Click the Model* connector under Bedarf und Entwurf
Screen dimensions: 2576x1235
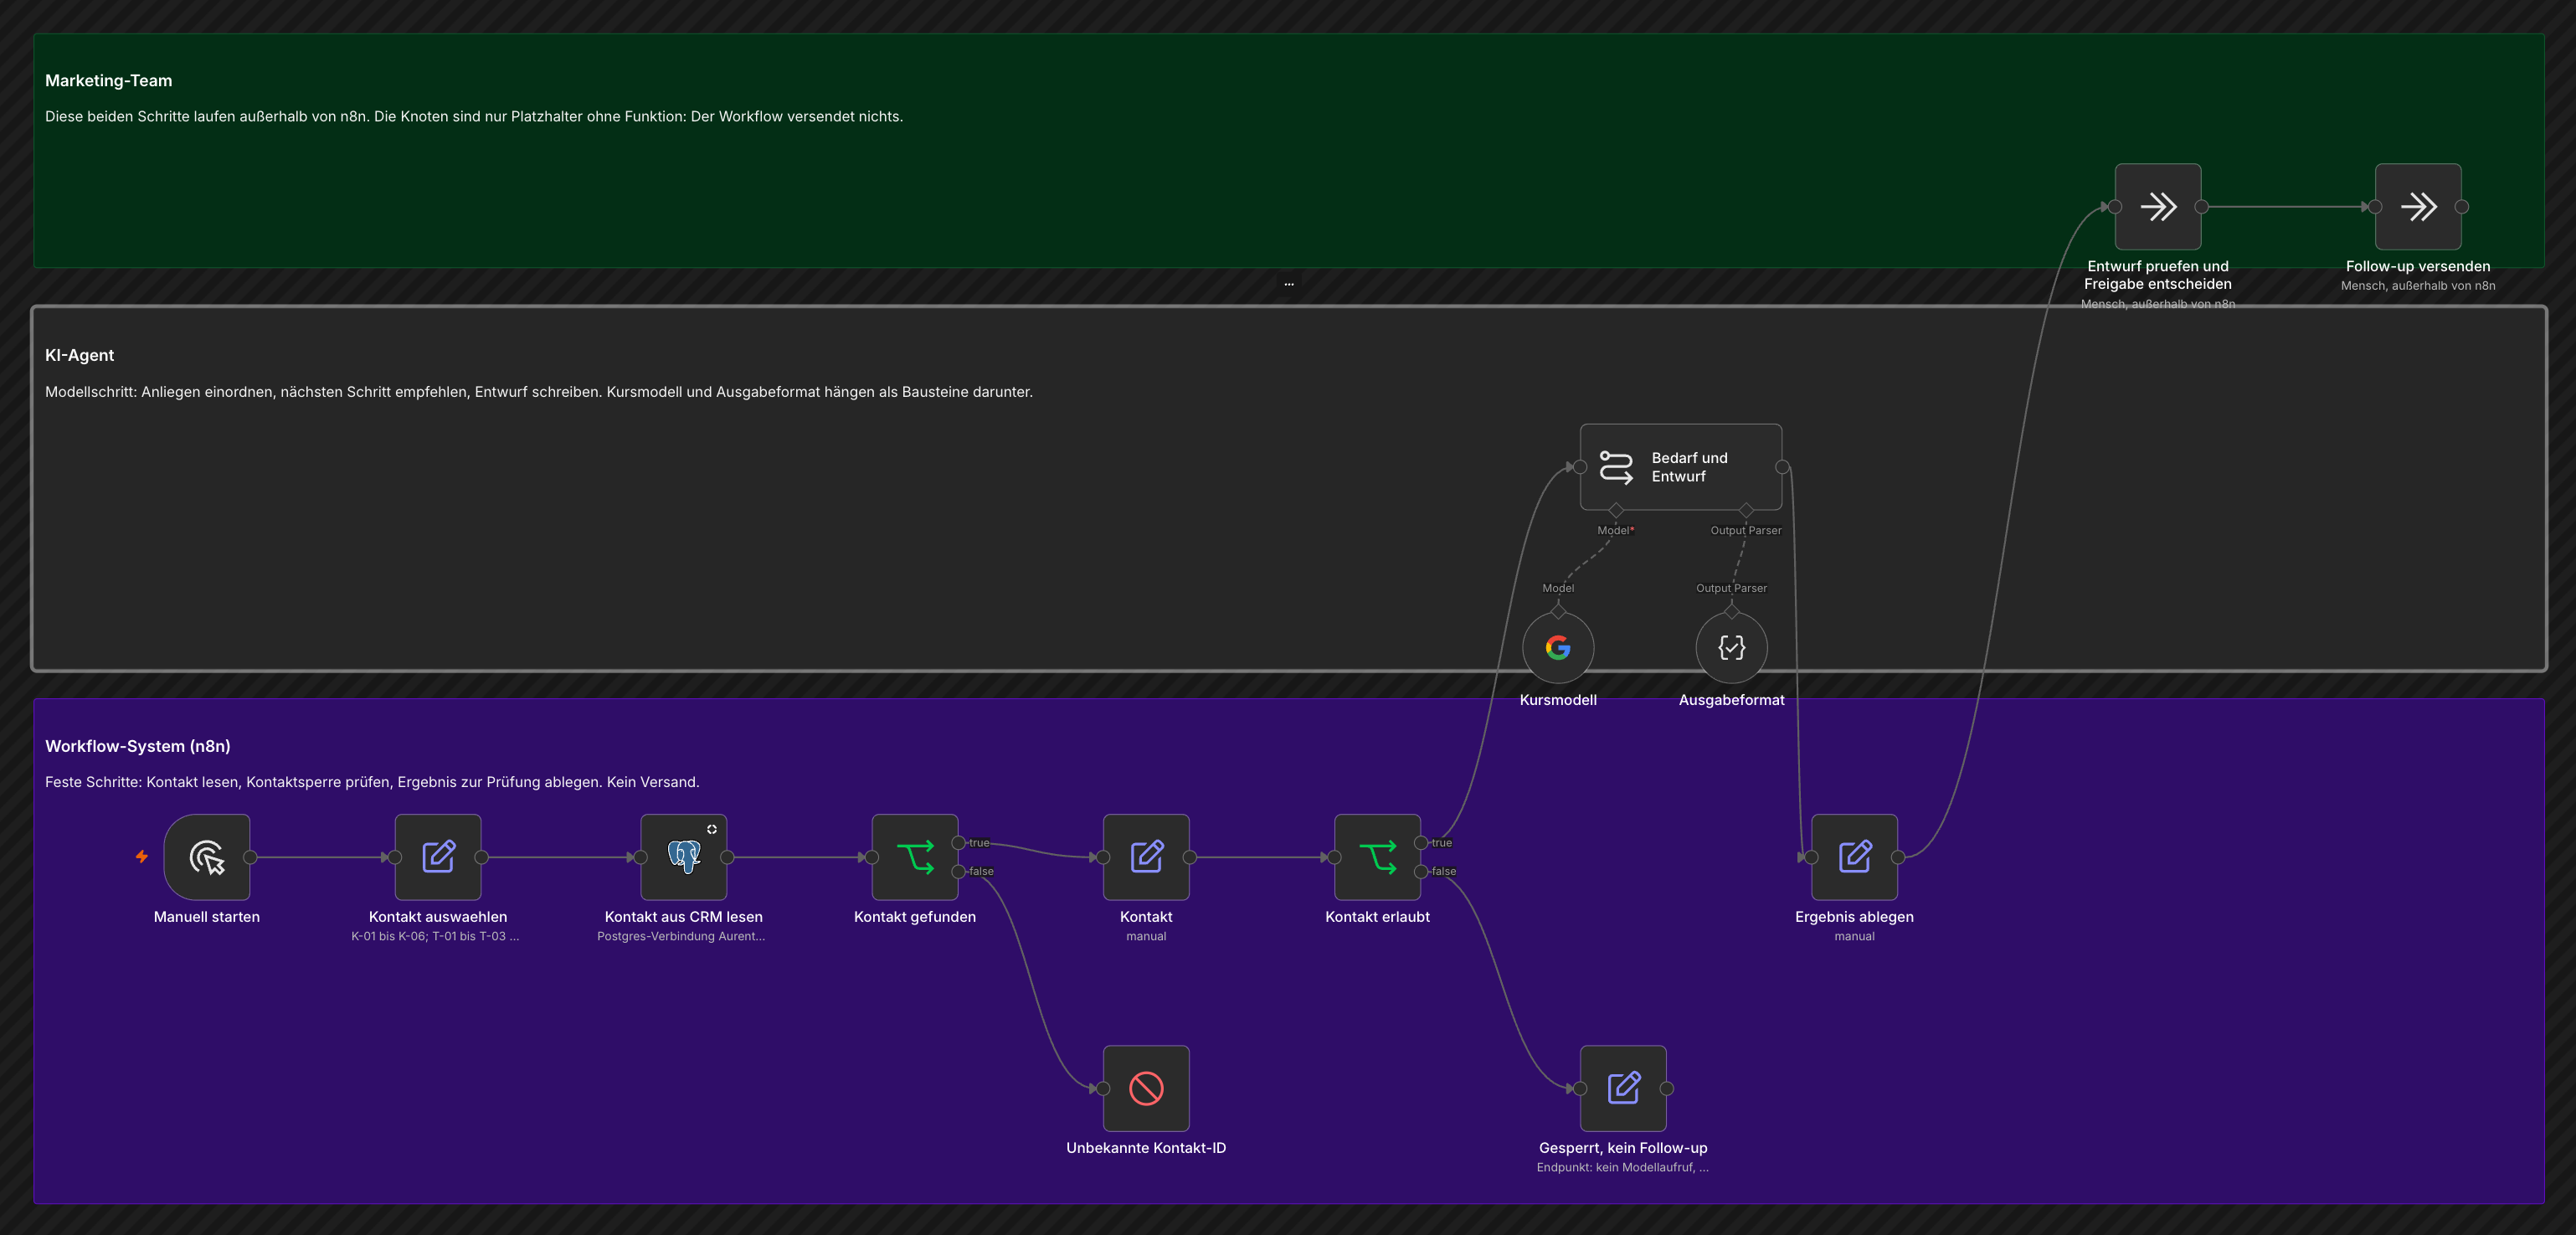pyautogui.click(x=1616, y=511)
